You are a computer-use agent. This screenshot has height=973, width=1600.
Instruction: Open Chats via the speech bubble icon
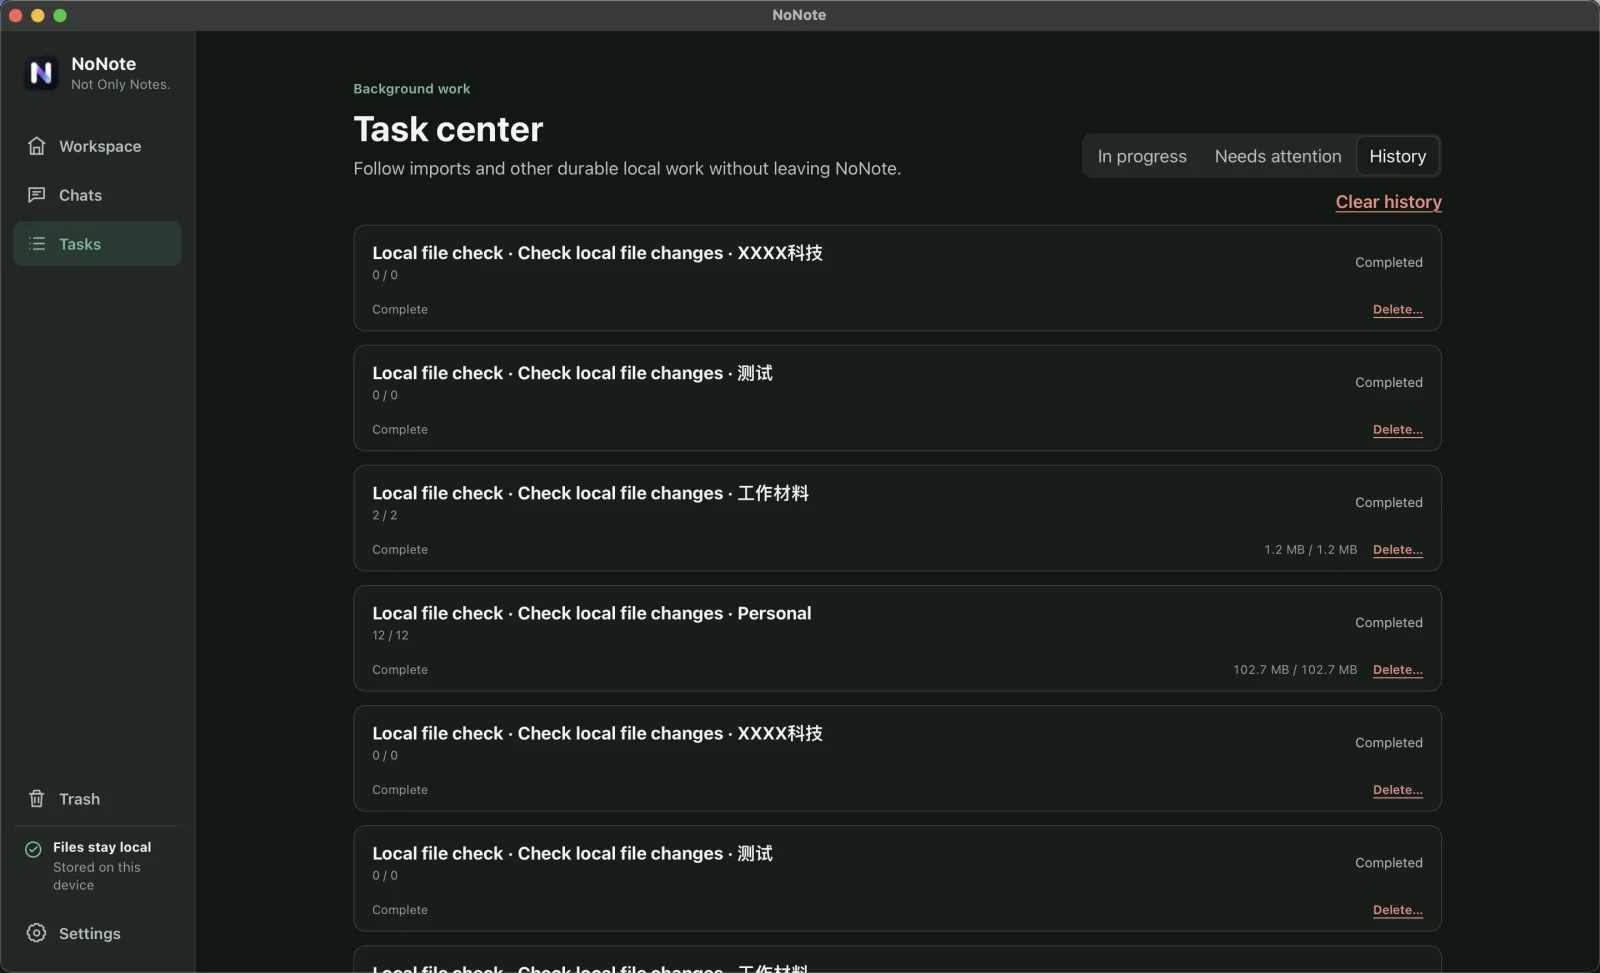37,195
